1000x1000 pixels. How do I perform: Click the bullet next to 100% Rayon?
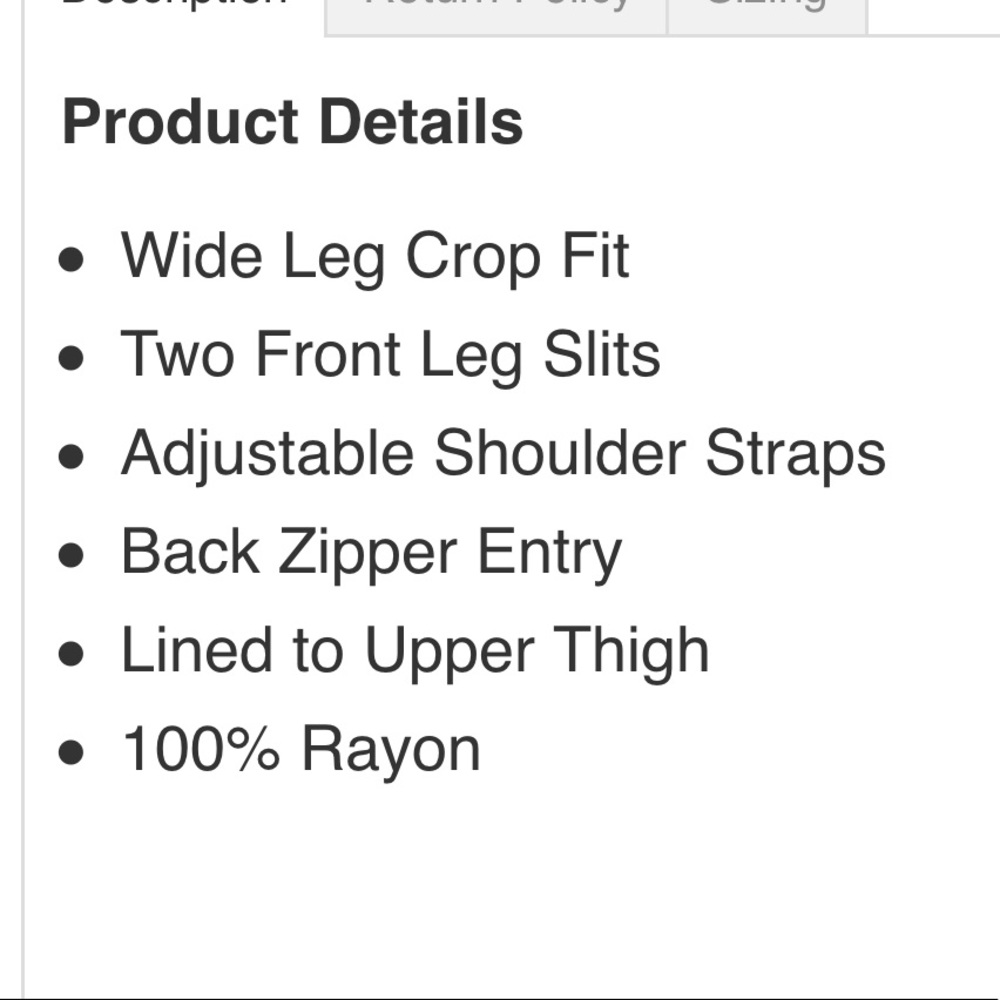point(71,752)
